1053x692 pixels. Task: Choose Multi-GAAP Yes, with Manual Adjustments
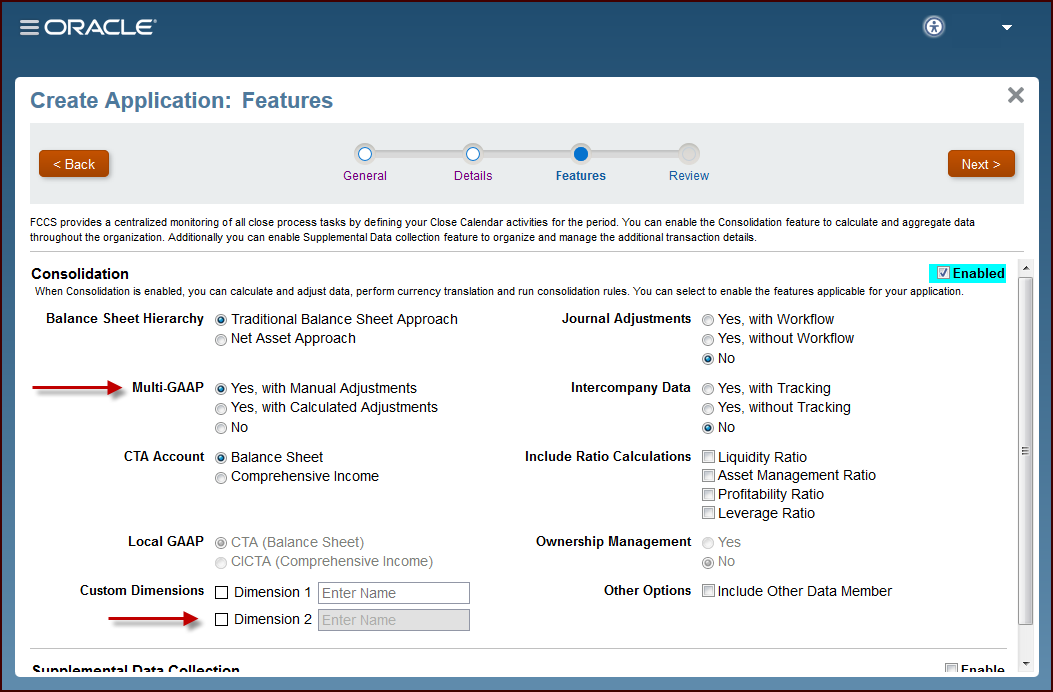point(221,389)
